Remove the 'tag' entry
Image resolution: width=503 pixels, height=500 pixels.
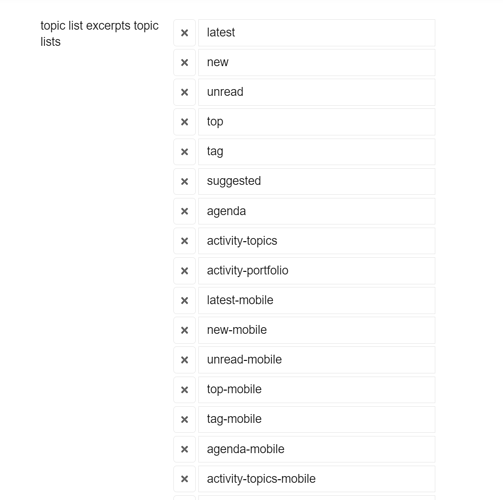pos(184,152)
